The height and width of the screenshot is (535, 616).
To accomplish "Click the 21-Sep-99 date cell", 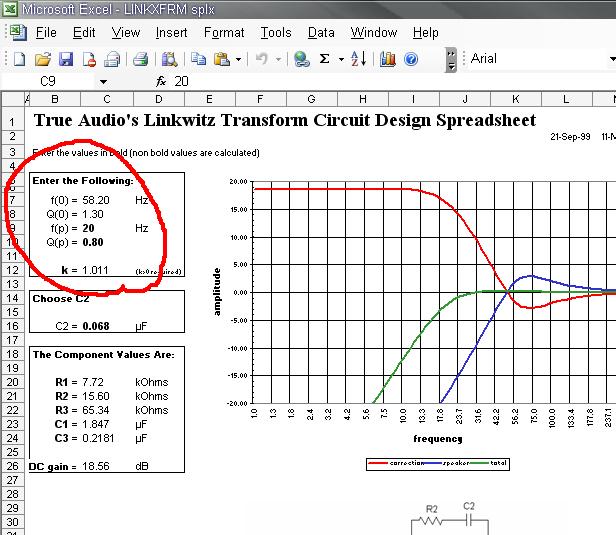I will click(570, 137).
